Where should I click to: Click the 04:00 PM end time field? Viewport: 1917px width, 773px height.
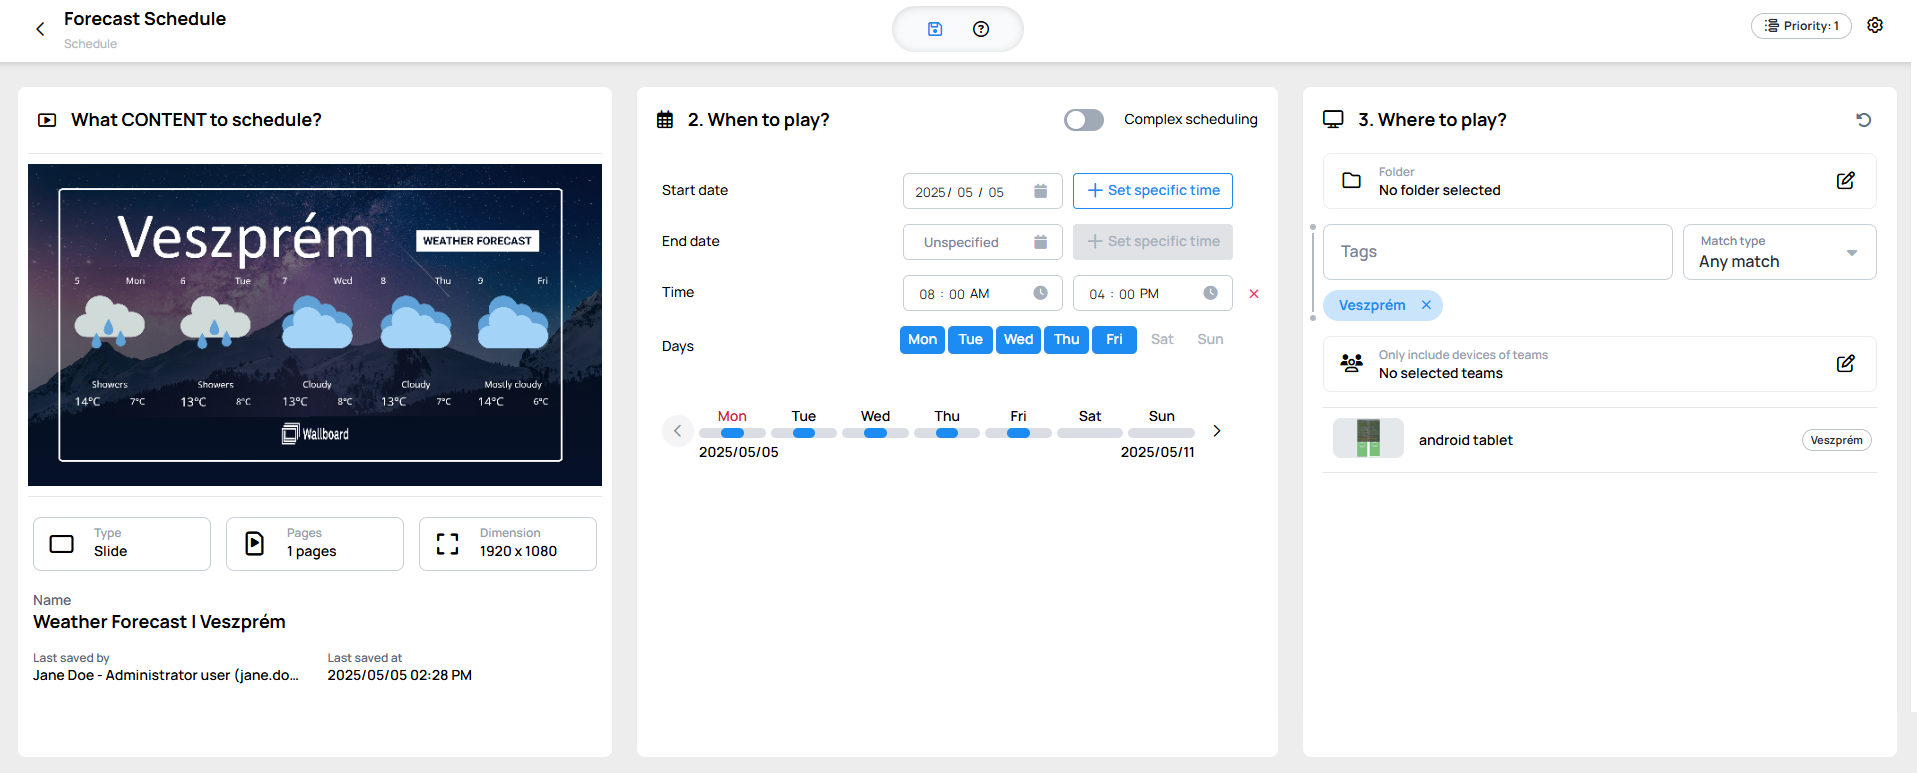coord(1153,293)
